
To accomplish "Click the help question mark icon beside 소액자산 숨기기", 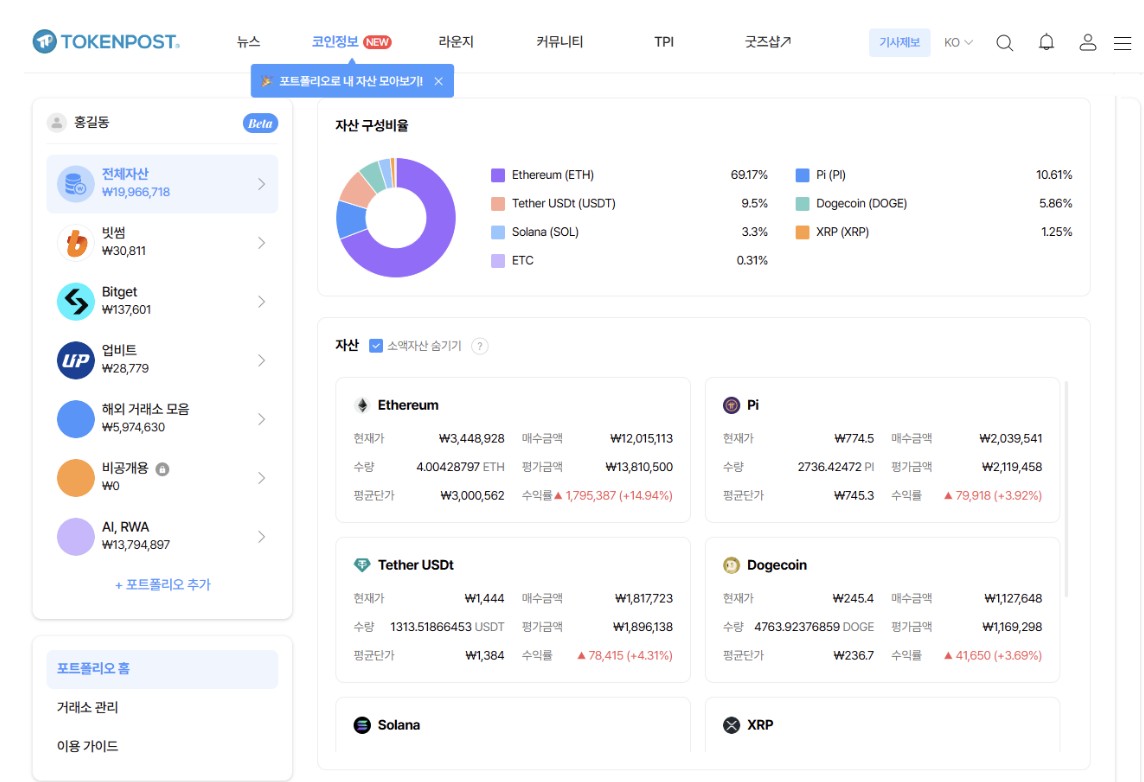I will 479,346.
